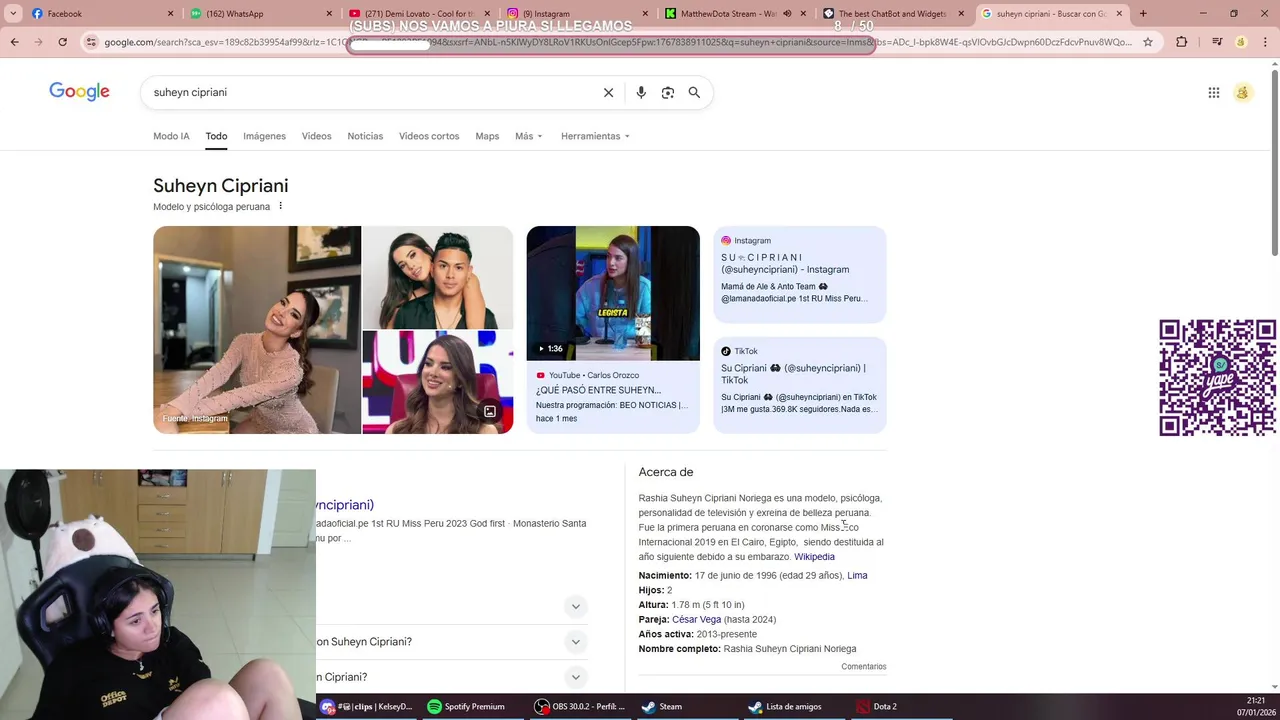Open the couple photo thumbnail
Image resolution: width=1280 pixels, height=720 pixels.
point(438,277)
